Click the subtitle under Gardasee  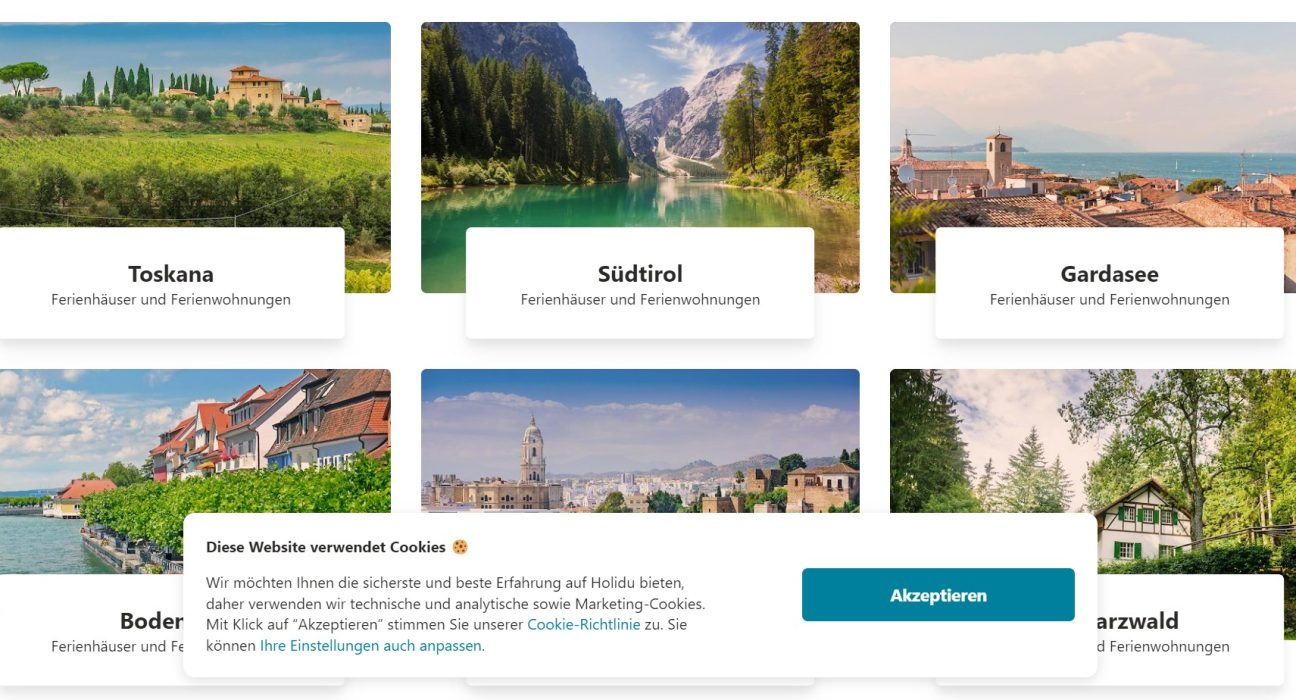[x=1109, y=300]
